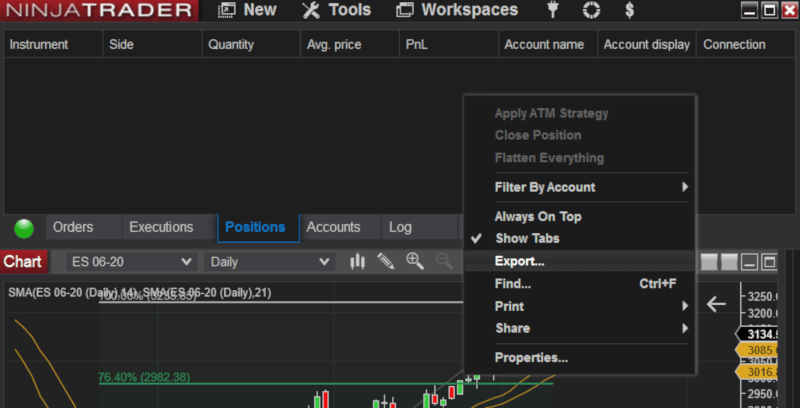800x408 pixels.
Task: Click the green connection status indicator
Action: [x=24, y=228]
